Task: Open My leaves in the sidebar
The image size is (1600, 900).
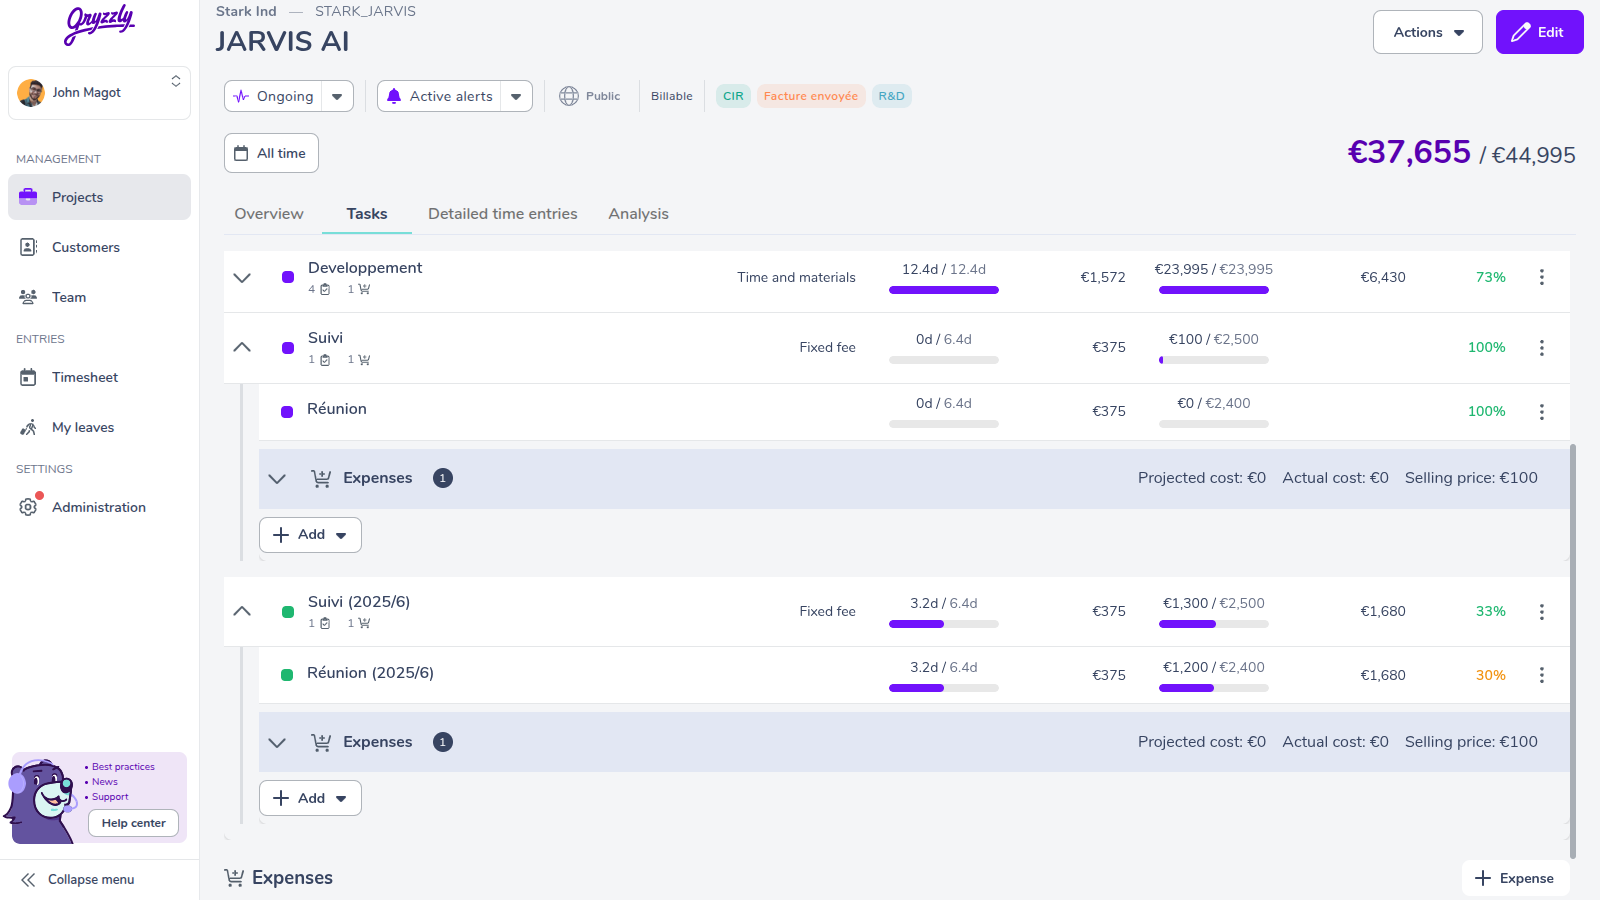Action: tap(99, 427)
